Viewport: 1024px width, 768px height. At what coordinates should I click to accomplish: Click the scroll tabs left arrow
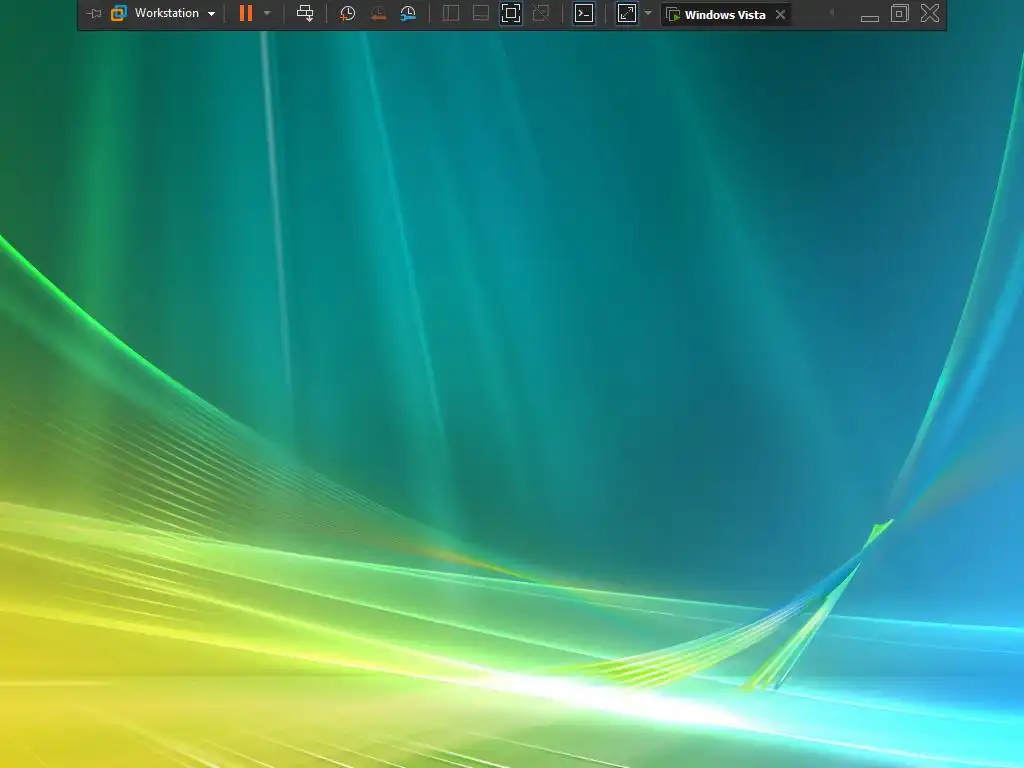click(831, 12)
